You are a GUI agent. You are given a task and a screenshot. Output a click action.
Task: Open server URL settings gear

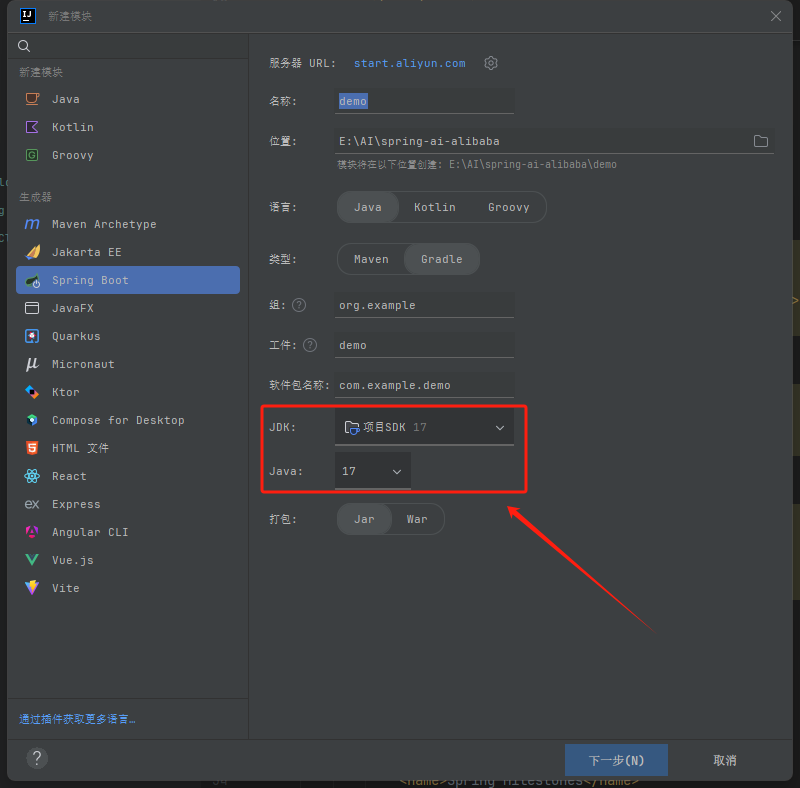pyautogui.click(x=491, y=63)
